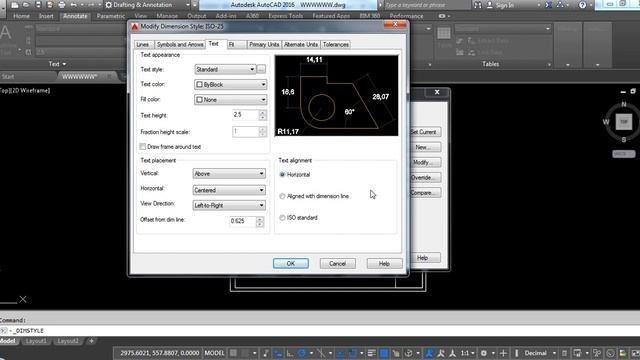Open the Text style dropdown
Viewport: 640px width, 360px height.
pos(225,69)
